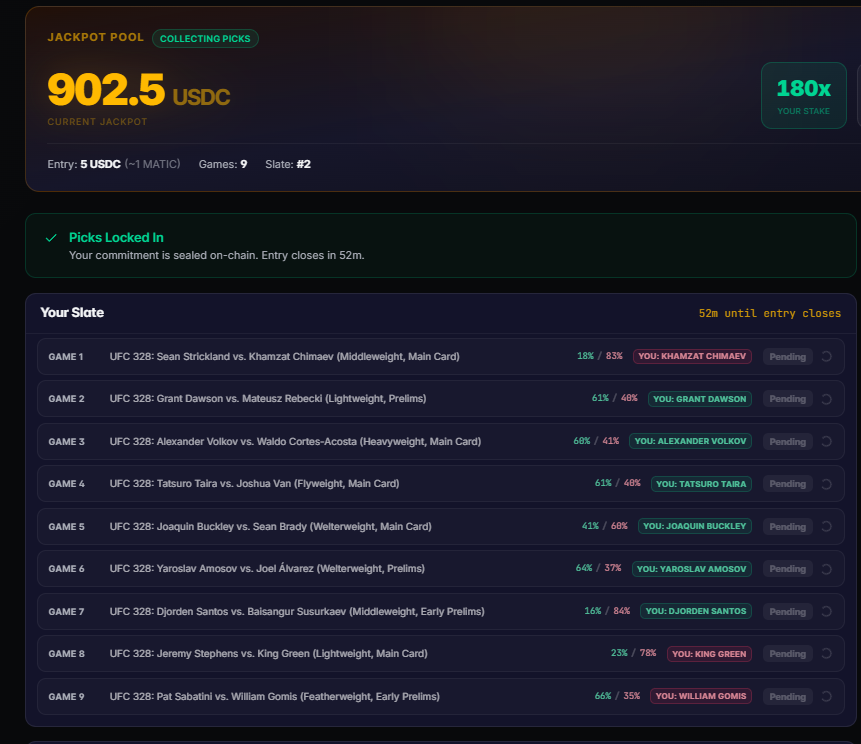861x744 pixels.
Task: Select the YOU: GRANT DAWSON pick badge
Action: [x=700, y=399]
